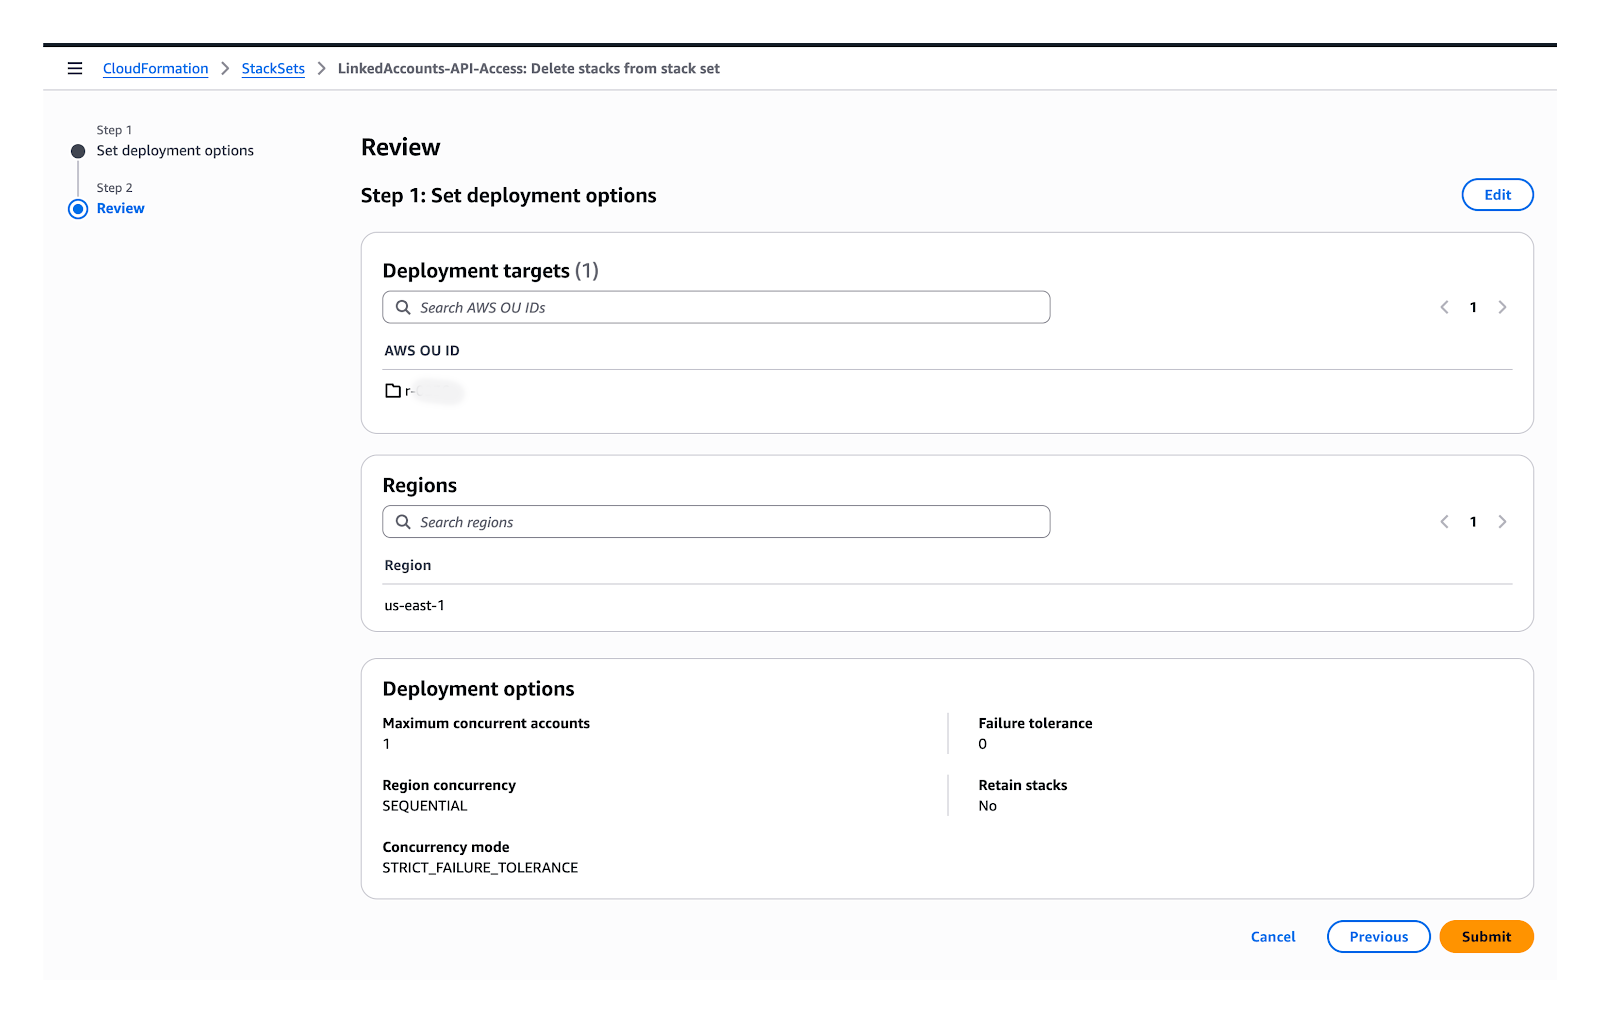Click the SEQUENTIAL region concurrency value

click(x=425, y=806)
